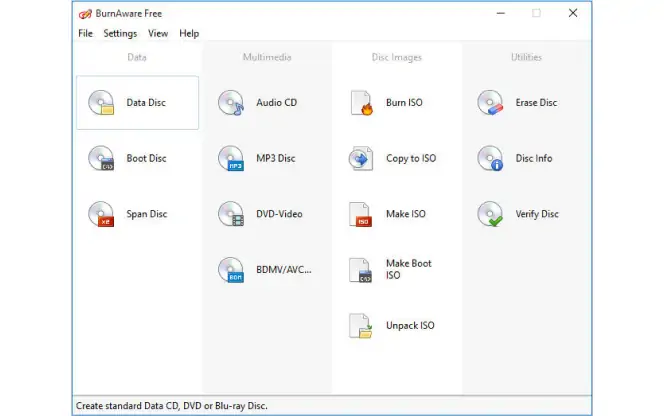This screenshot has height=416, width=664.
Task: Open the MP3 Disc icon
Action: click(x=231, y=158)
